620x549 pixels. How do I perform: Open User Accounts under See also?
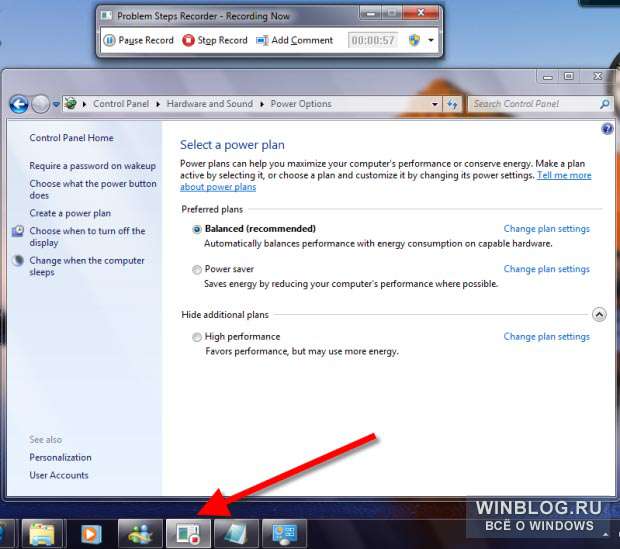tap(59, 475)
